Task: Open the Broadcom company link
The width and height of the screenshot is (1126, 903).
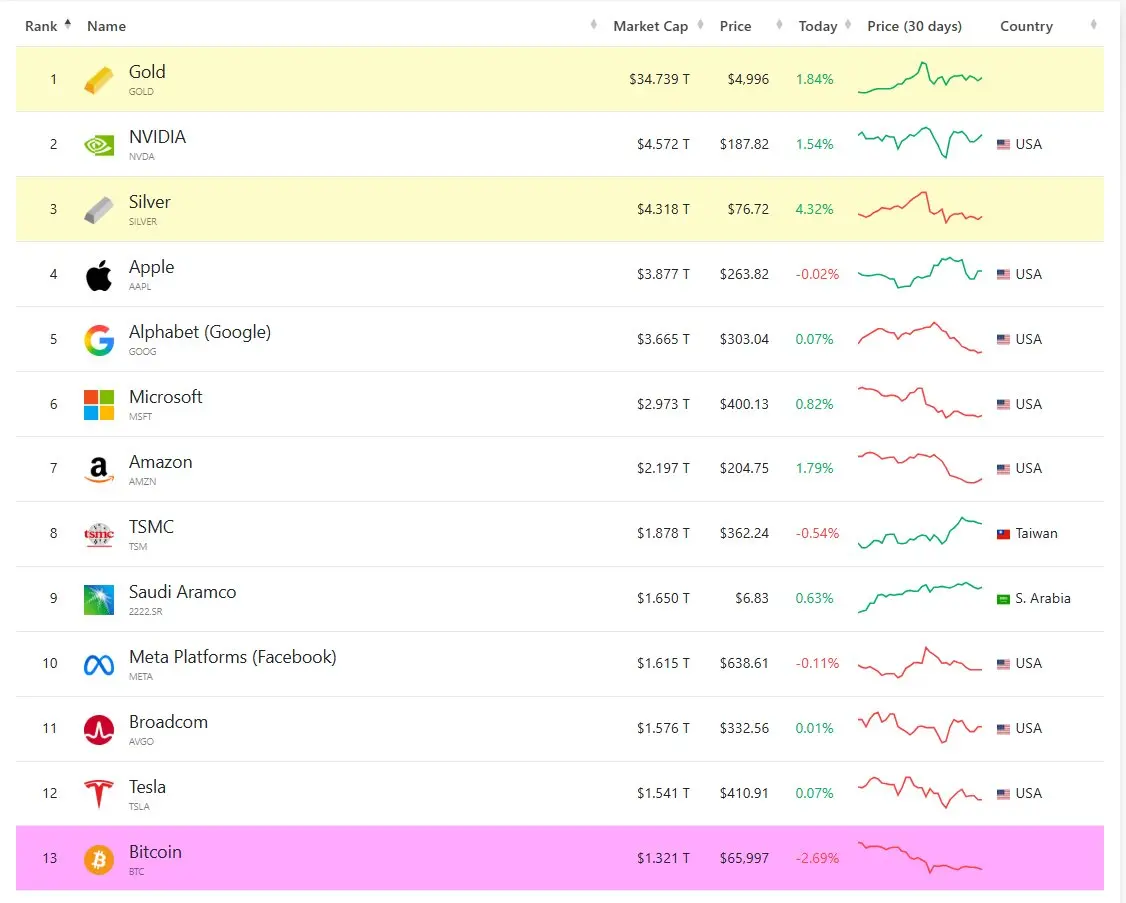Action: point(168,722)
